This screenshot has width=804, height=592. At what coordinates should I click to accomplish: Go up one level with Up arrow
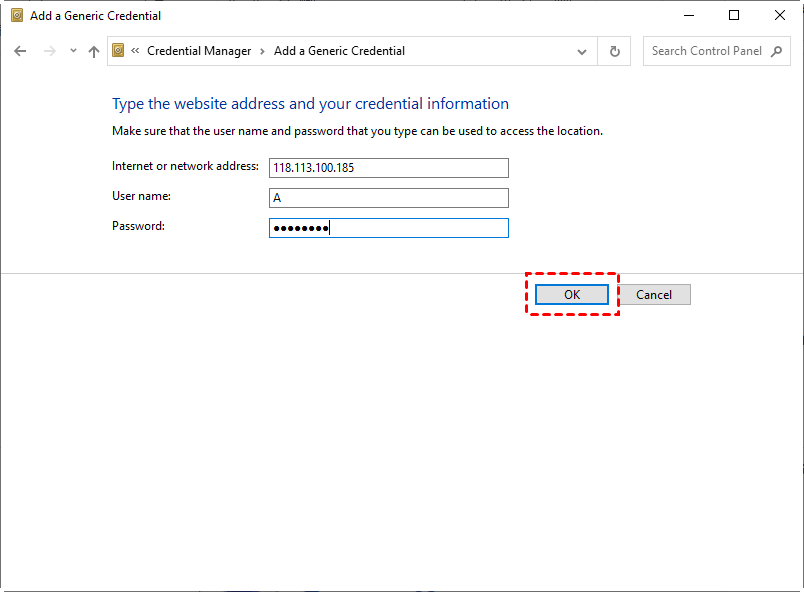(x=94, y=51)
